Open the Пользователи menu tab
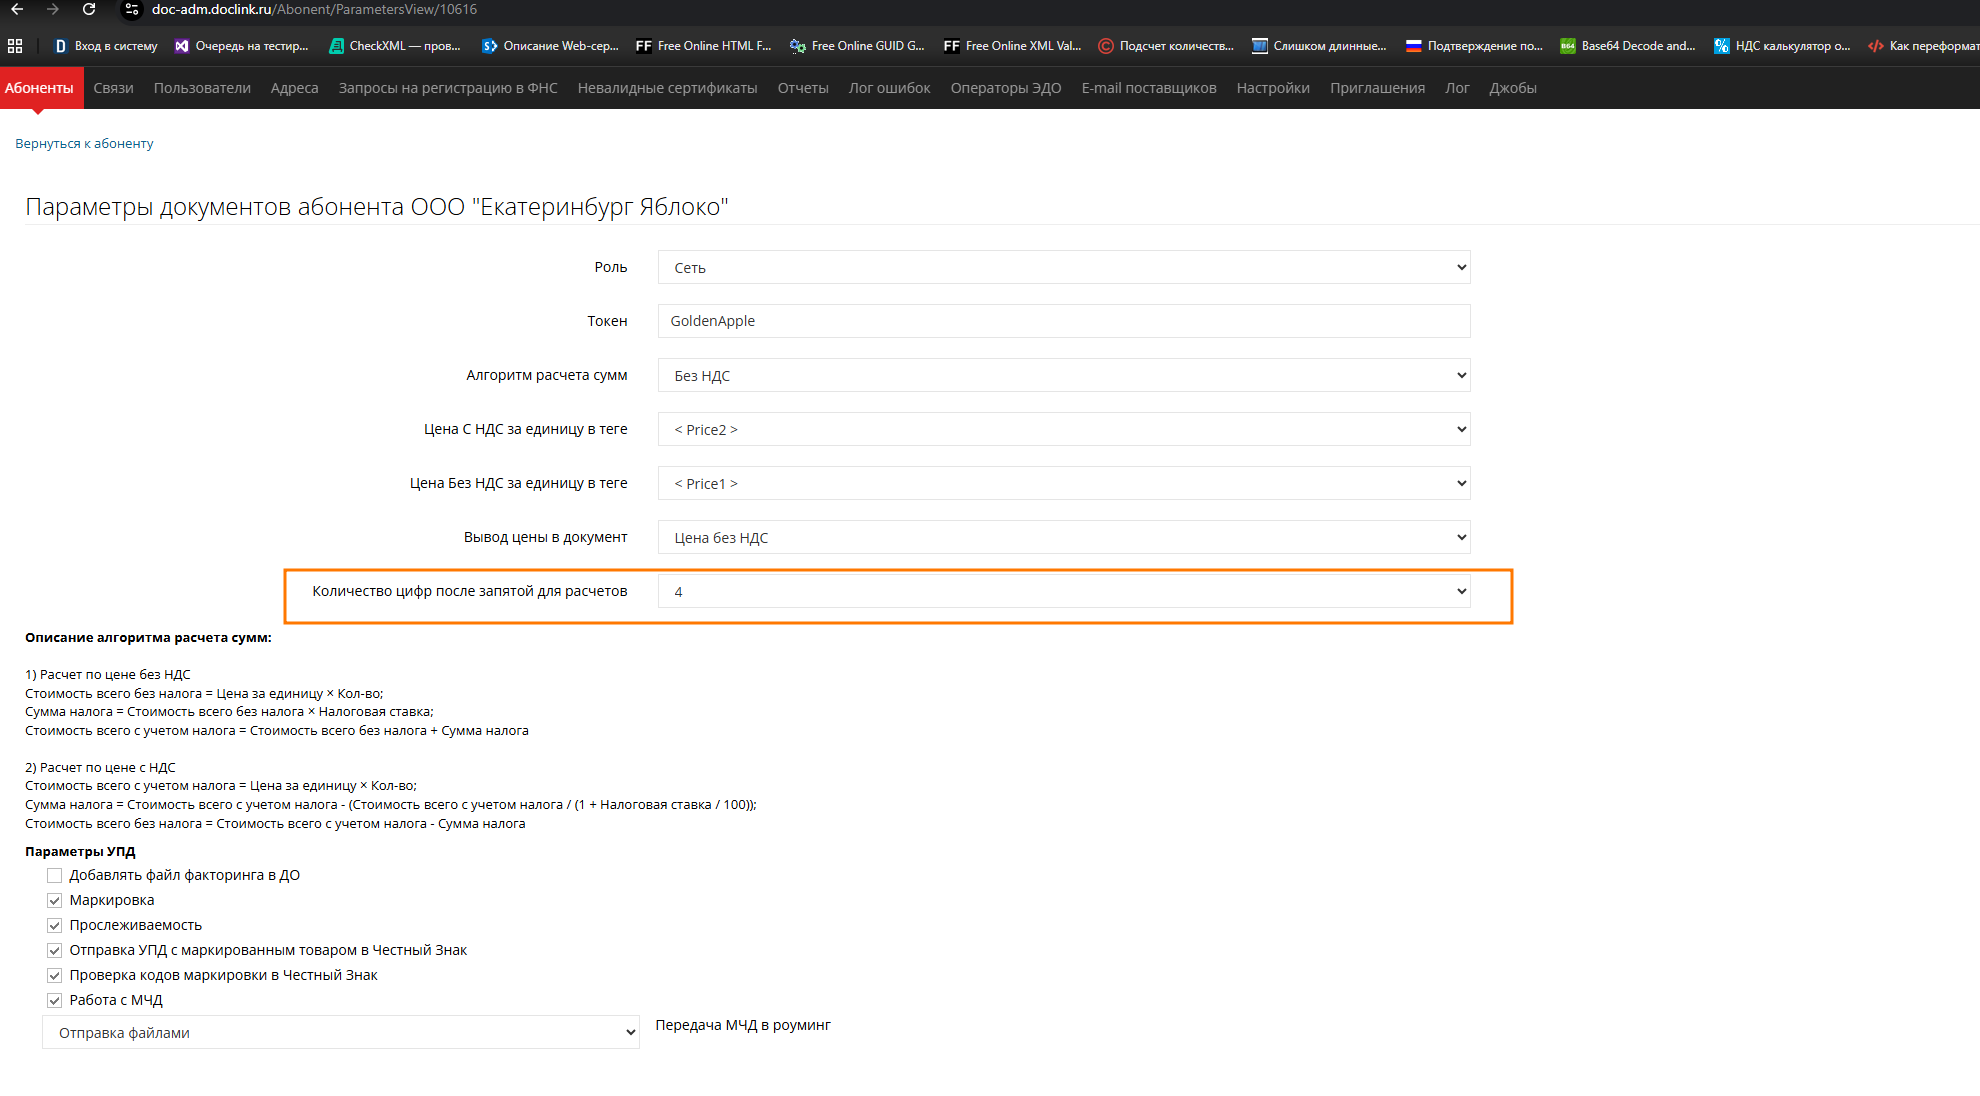1980x1096 pixels. pyautogui.click(x=202, y=88)
